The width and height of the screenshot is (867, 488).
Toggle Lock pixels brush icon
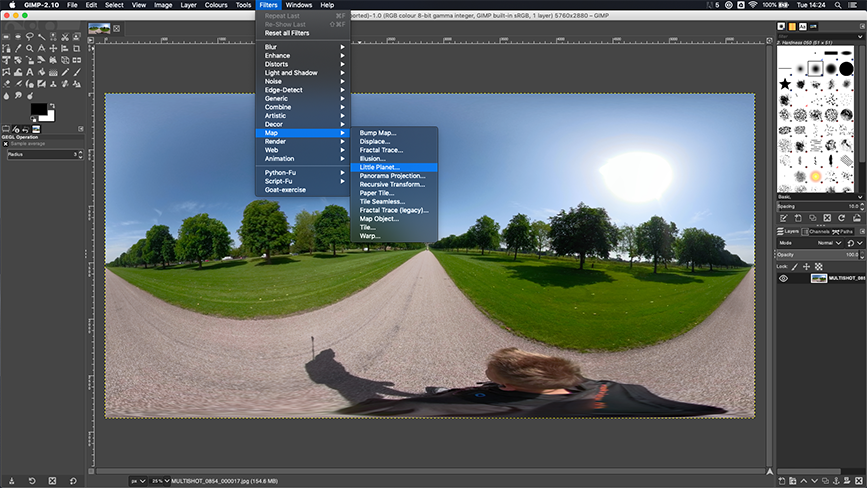pos(795,266)
